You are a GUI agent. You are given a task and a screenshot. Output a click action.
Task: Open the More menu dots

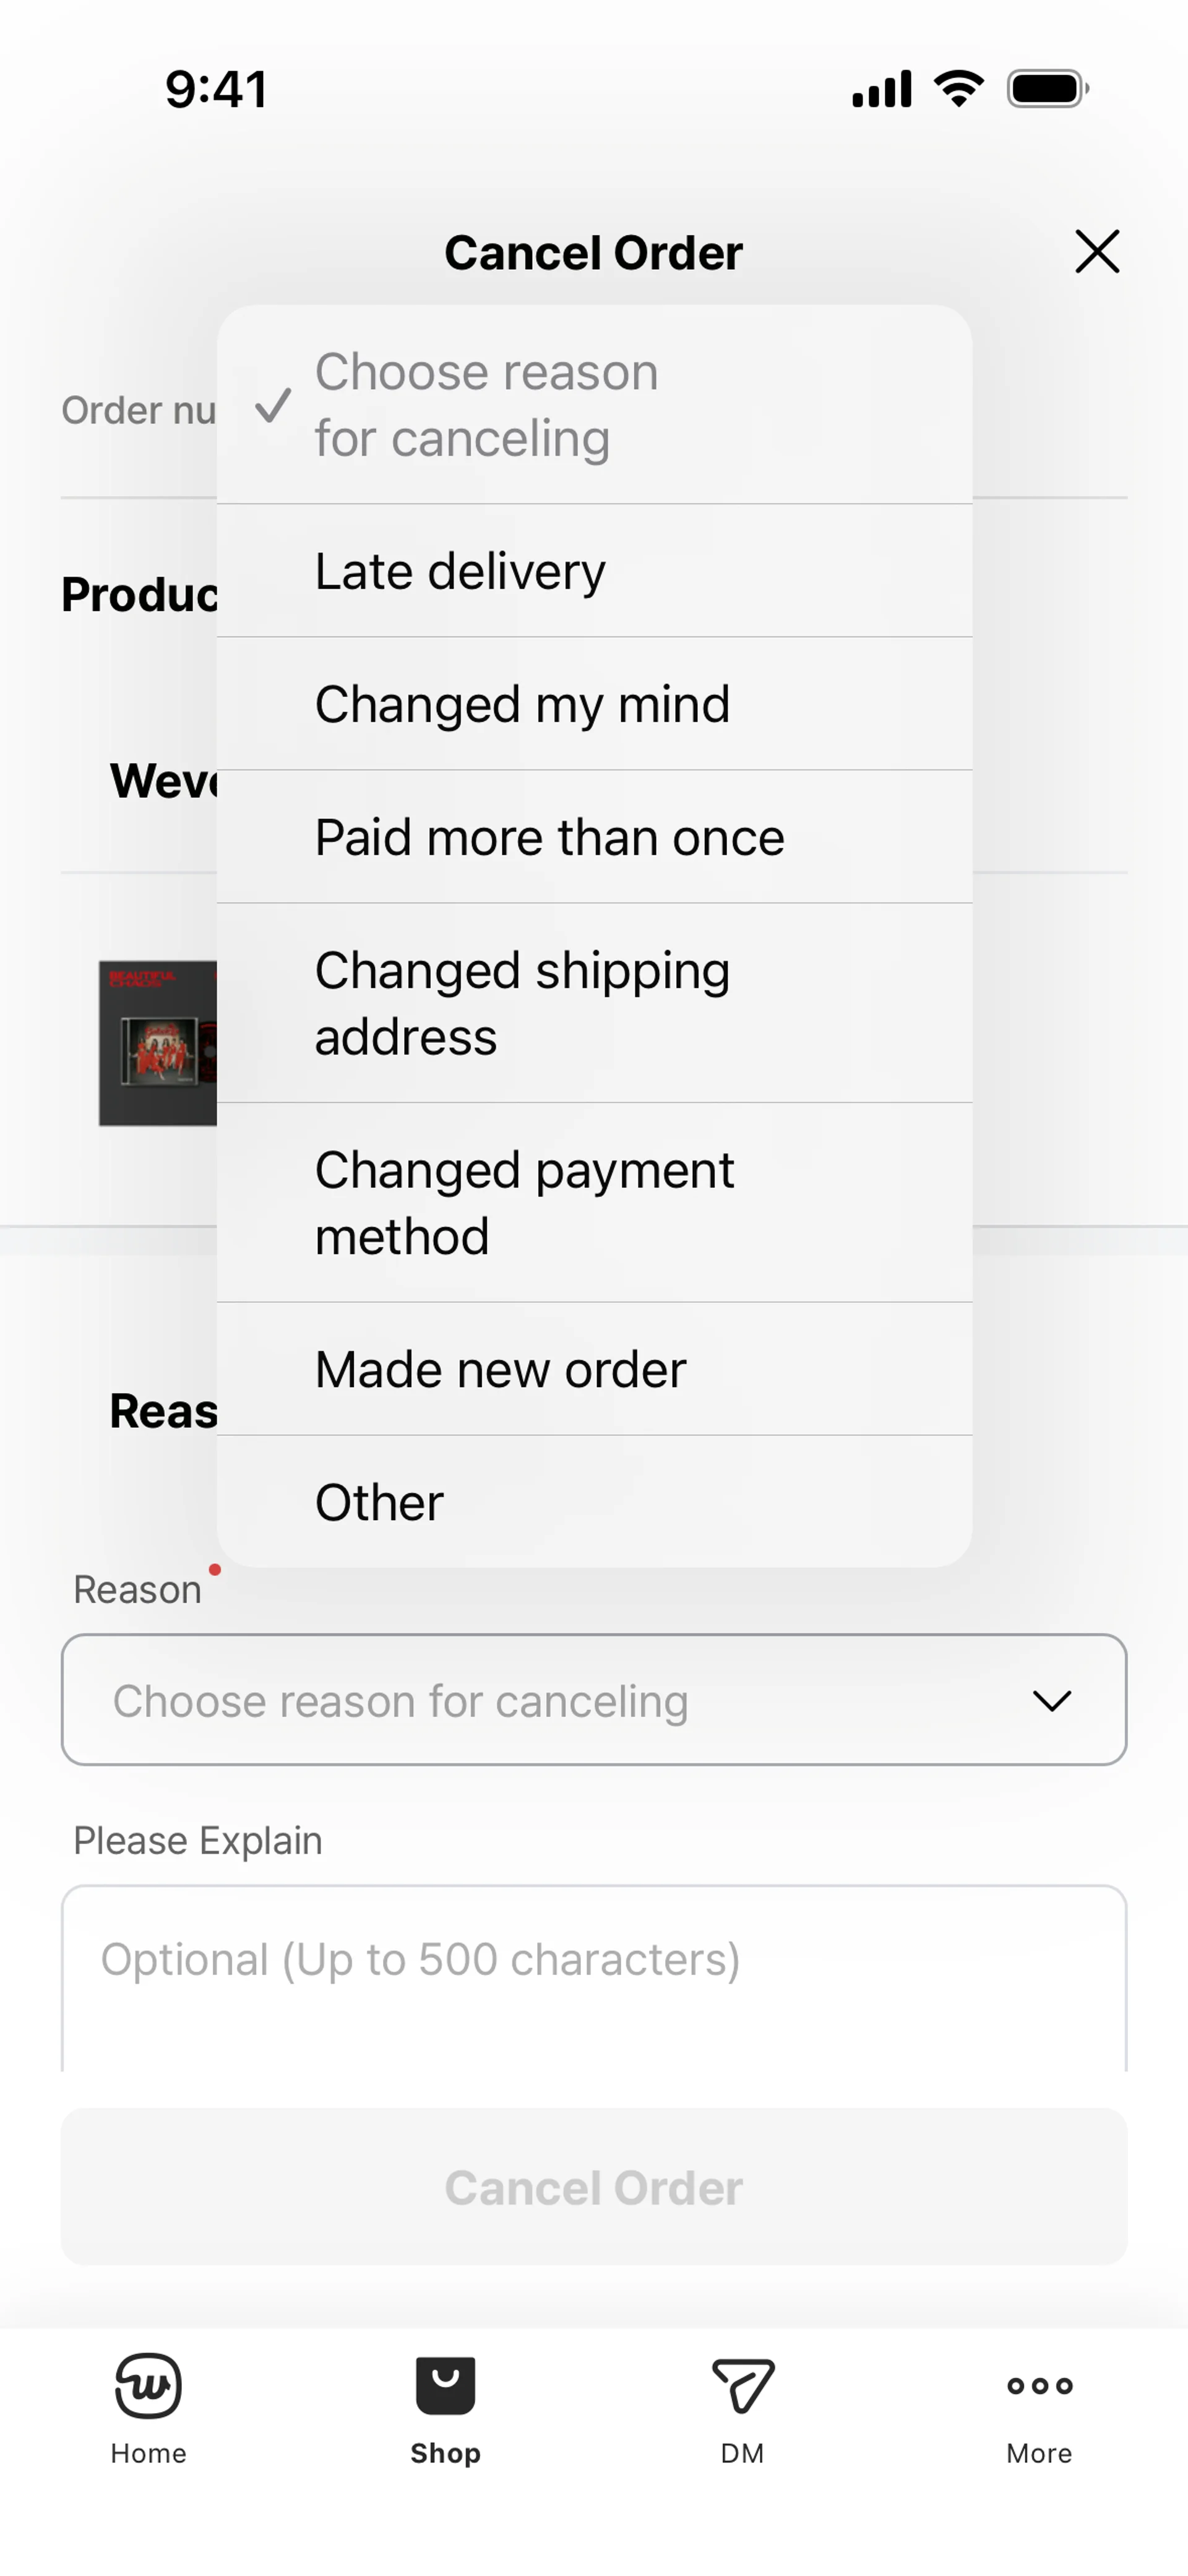click(1039, 2386)
